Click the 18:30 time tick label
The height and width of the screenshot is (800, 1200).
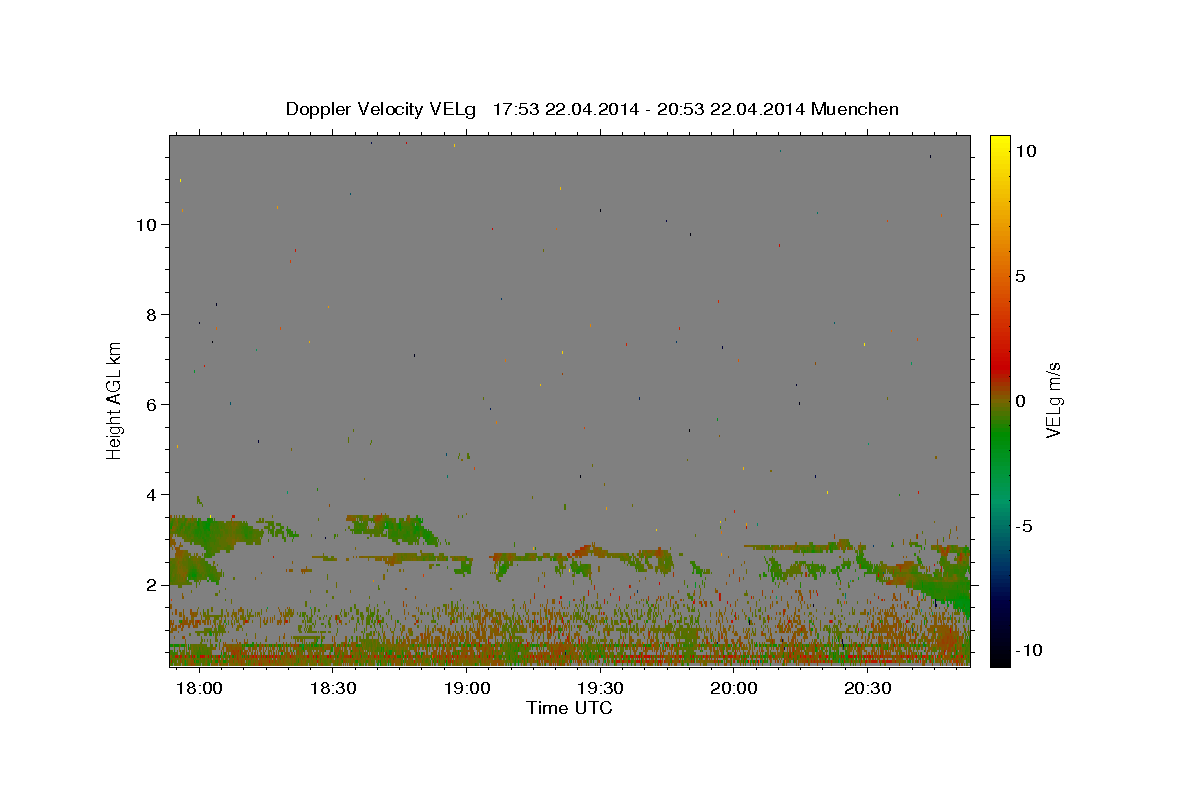(x=333, y=689)
